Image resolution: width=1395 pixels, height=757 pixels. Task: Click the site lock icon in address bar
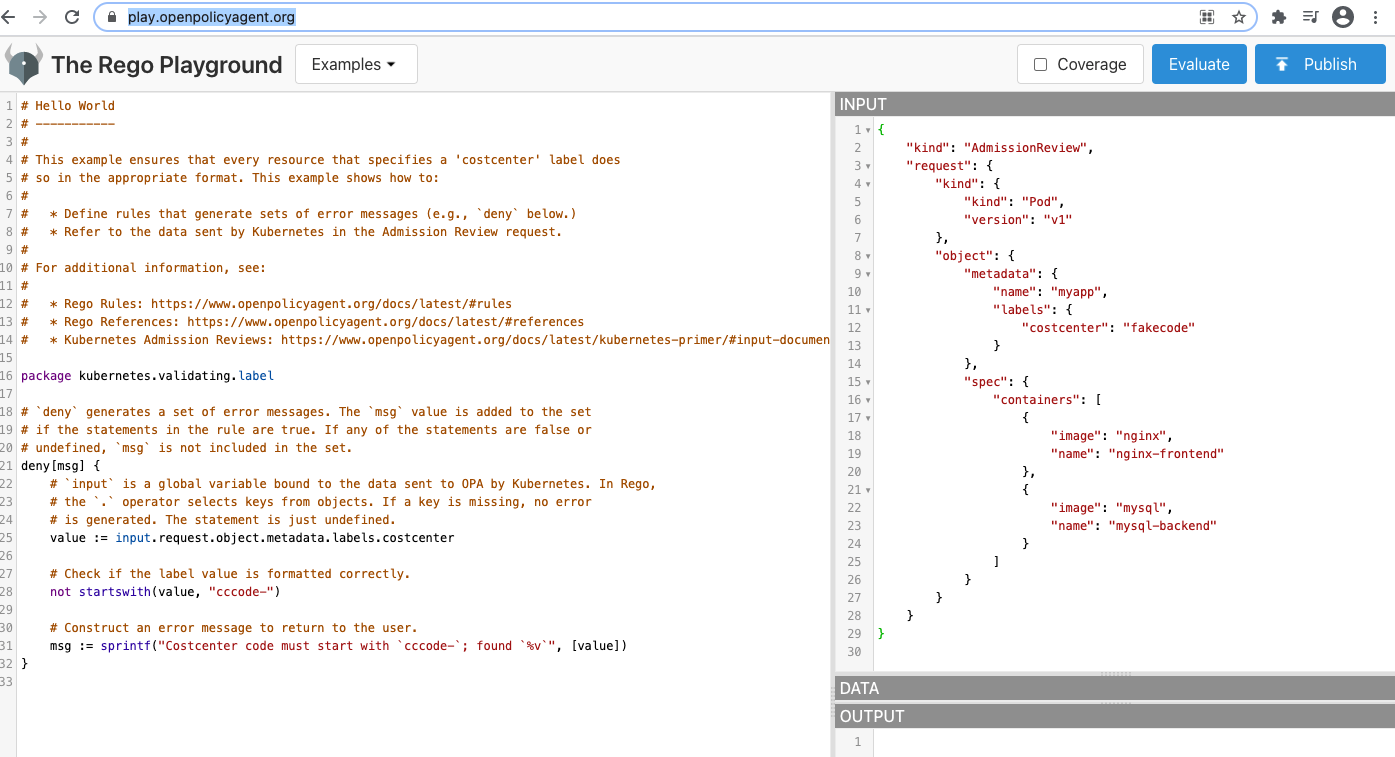pyautogui.click(x=112, y=17)
